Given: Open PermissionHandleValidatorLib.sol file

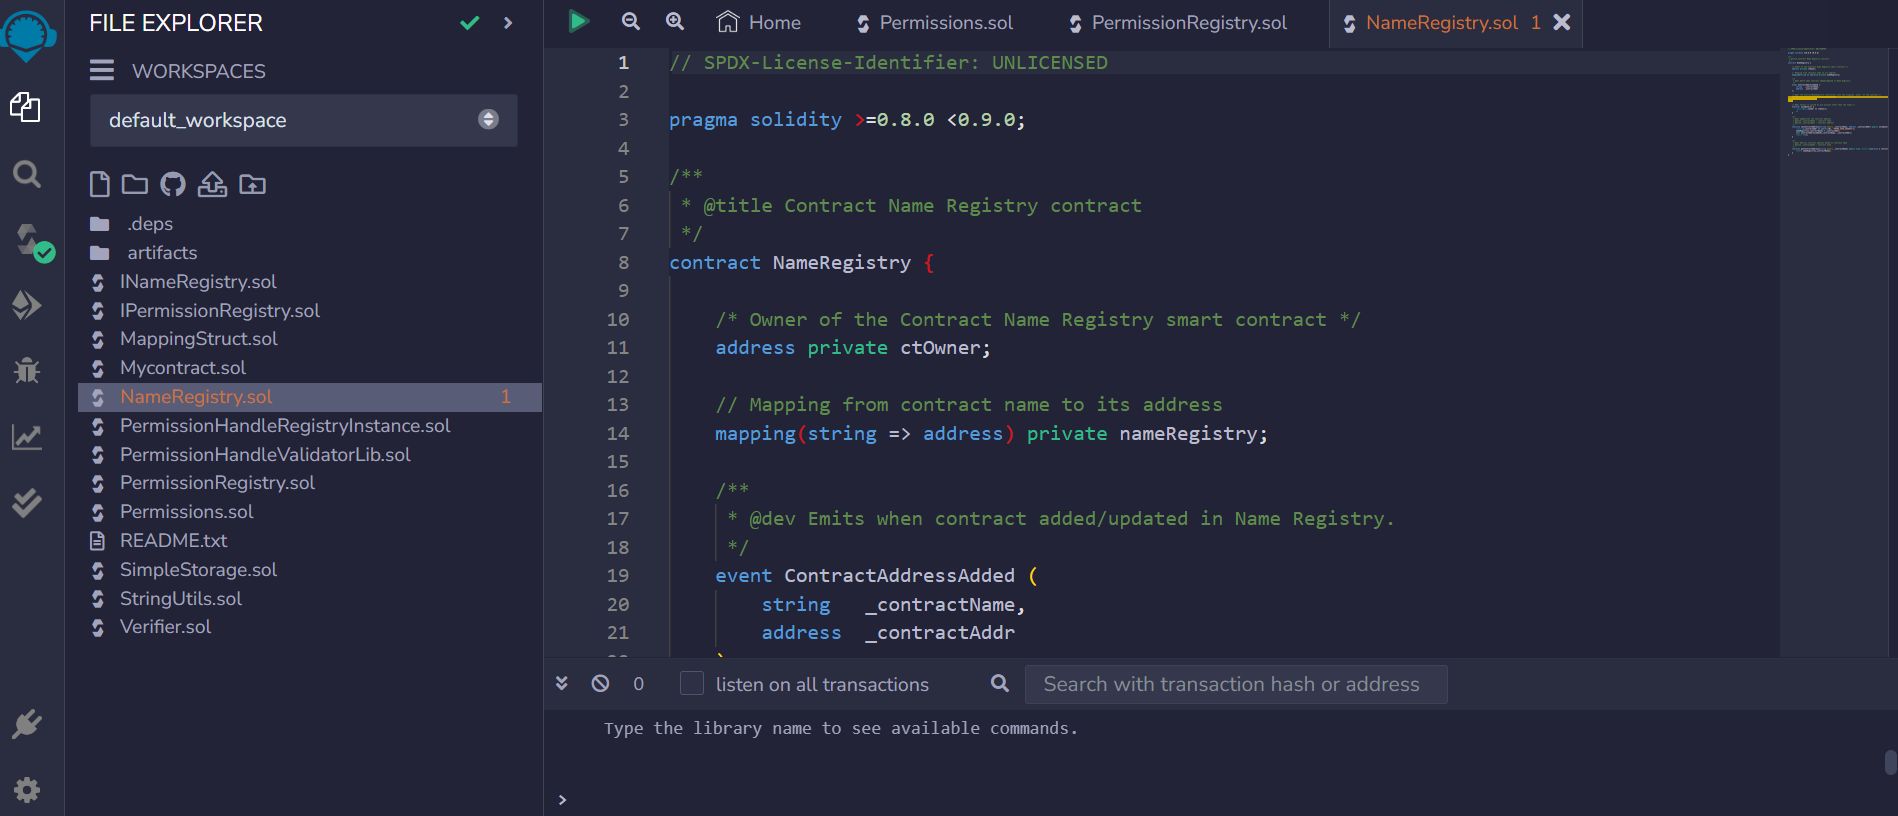Looking at the screenshot, I should pyautogui.click(x=265, y=455).
